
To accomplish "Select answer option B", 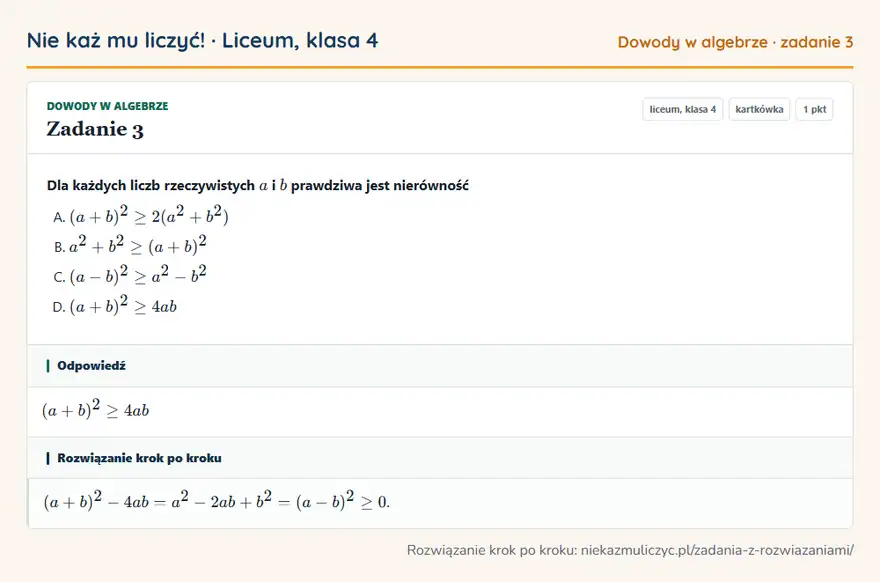I will [130, 245].
